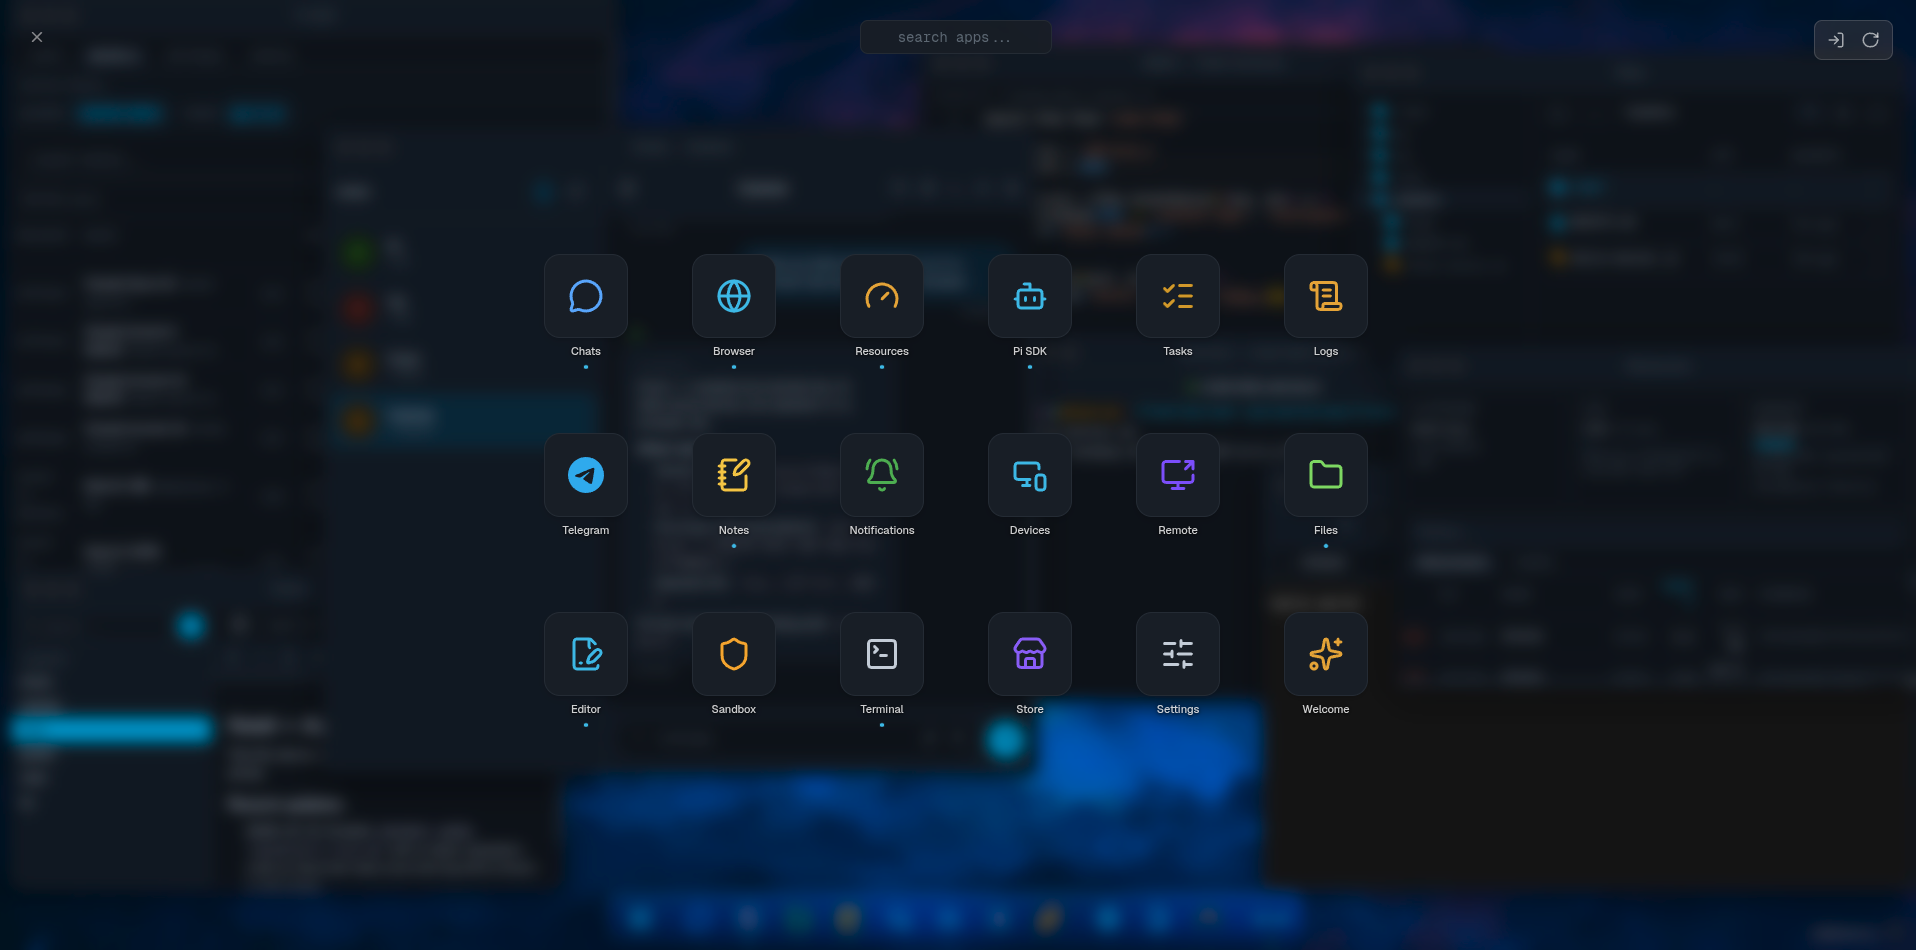Viewport: 1916px width, 950px height.
Task: Open the Remote desktop app
Action: (x=1177, y=475)
